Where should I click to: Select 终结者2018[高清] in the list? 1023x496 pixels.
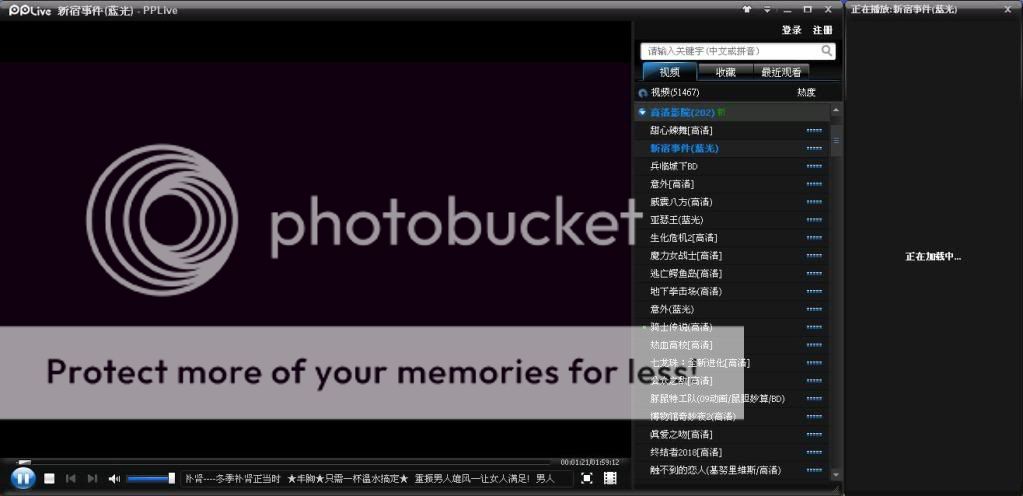coord(685,452)
